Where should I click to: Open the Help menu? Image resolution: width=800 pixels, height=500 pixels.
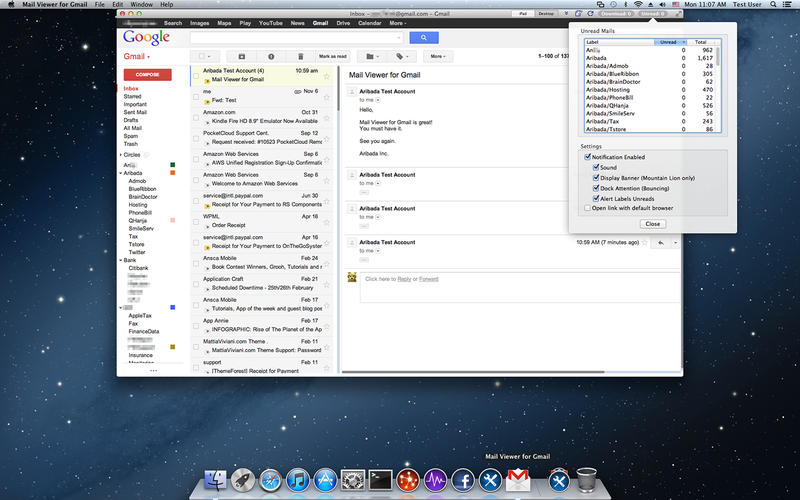[167, 4]
